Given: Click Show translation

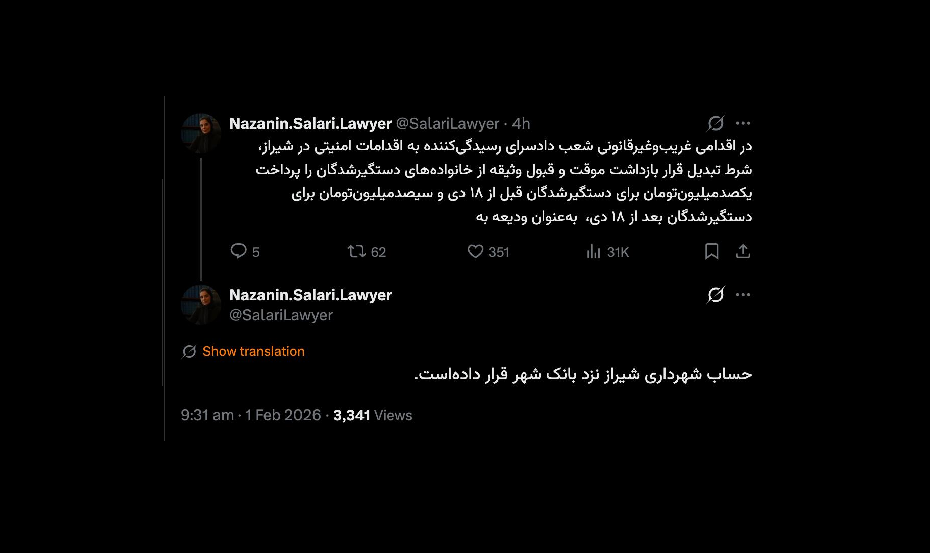Looking at the screenshot, I should coord(253,351).
